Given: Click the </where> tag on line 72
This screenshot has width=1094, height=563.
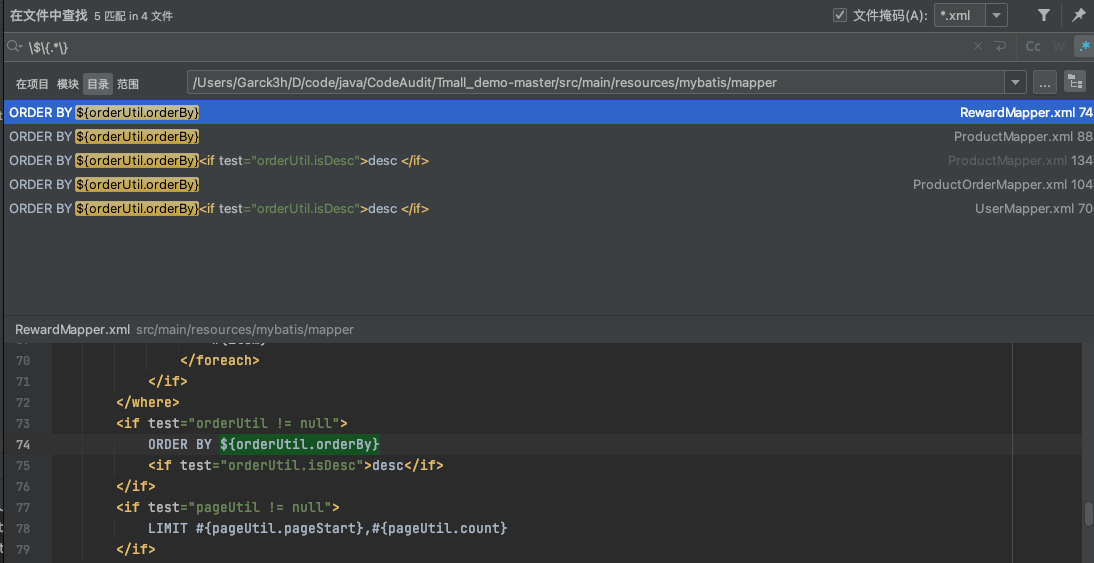Looking at the screenshot, I should [148, 403].
